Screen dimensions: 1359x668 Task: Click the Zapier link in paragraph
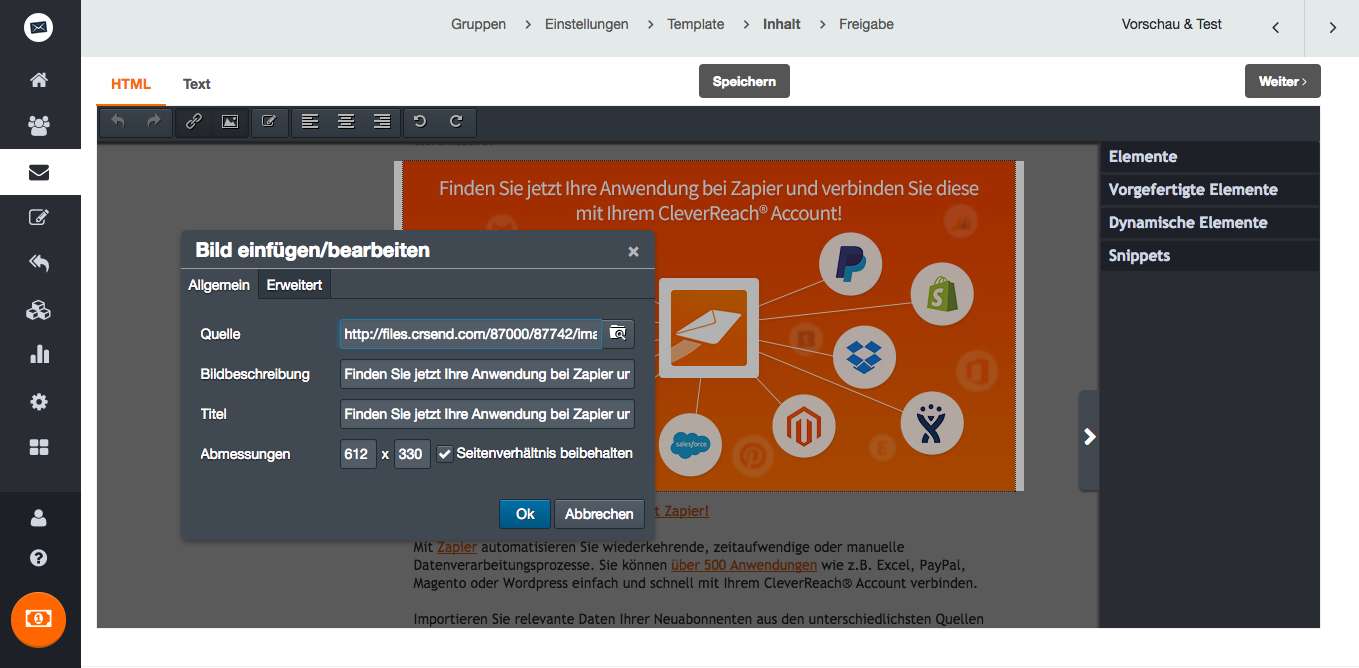[x=457, y=547]
